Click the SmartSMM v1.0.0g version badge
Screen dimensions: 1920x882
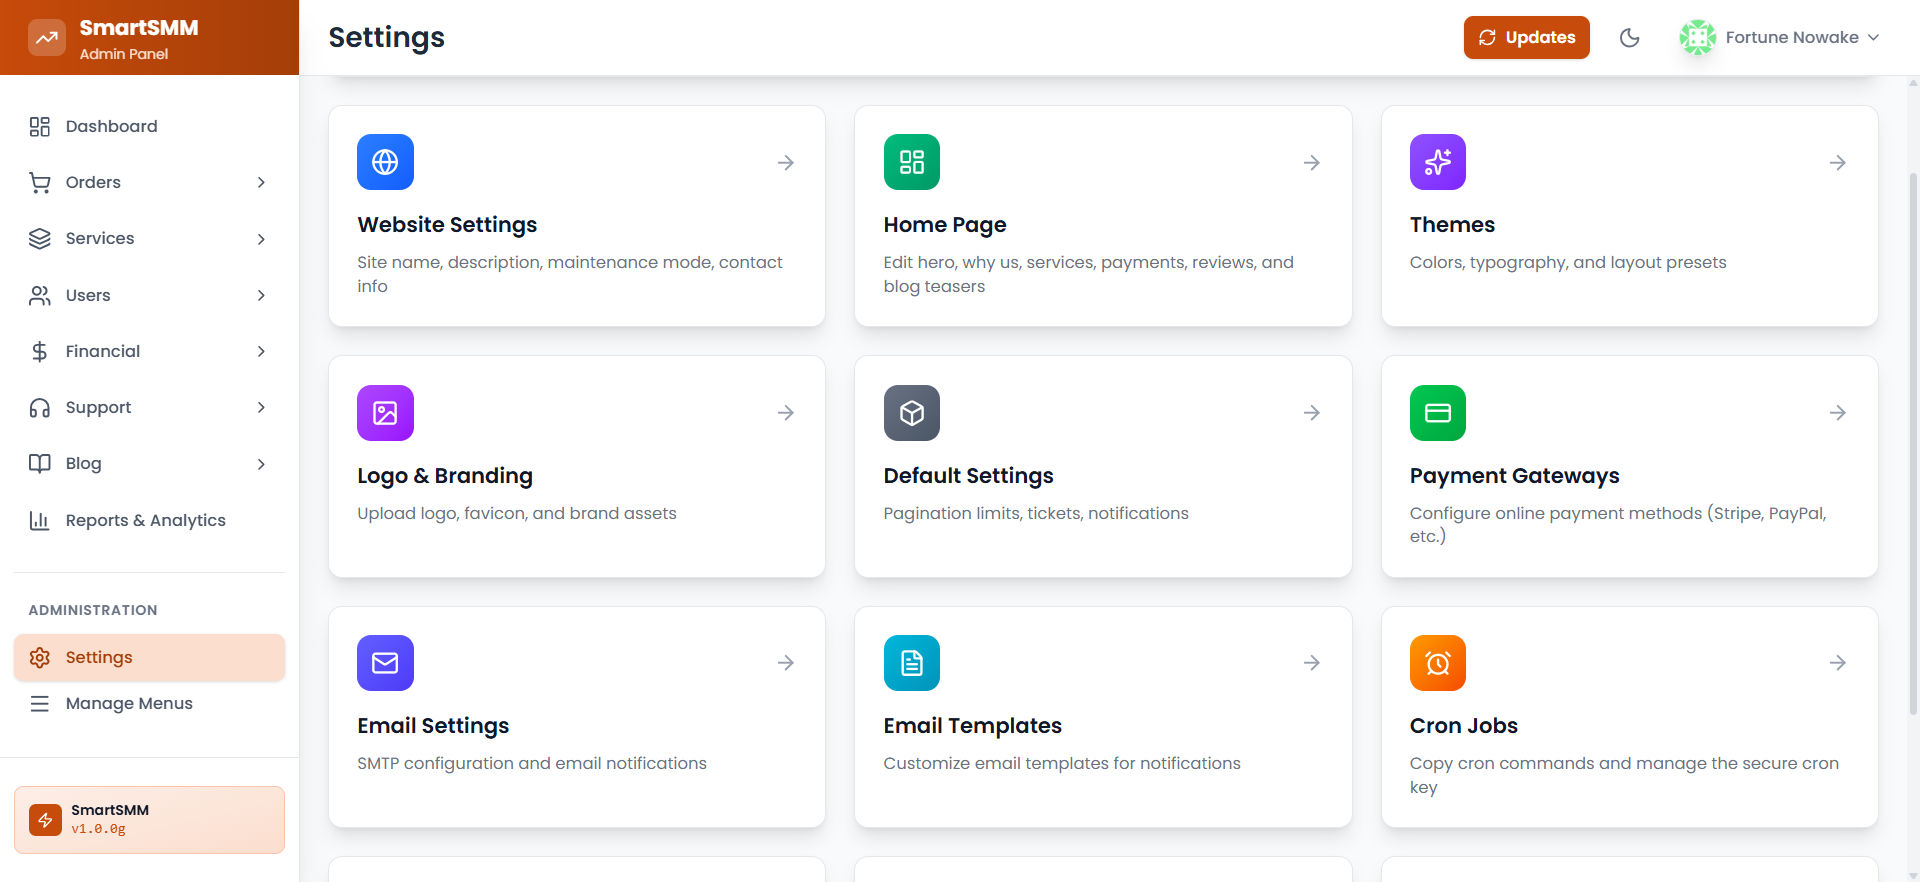tap(149, 819)
